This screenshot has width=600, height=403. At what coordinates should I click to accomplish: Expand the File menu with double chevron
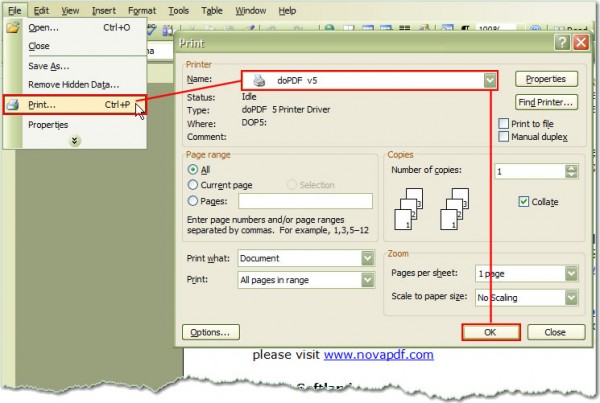(75, 141)
